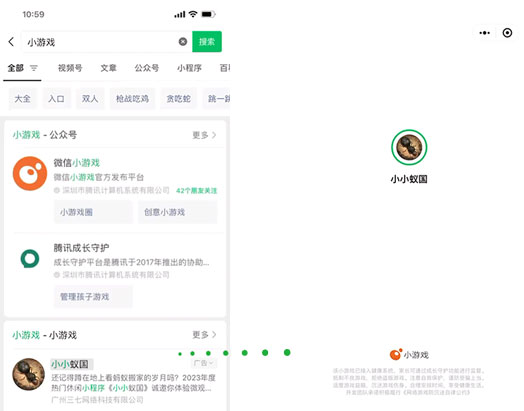
Task: Open the 微信小游戏 account title
Action: point(77,163)
